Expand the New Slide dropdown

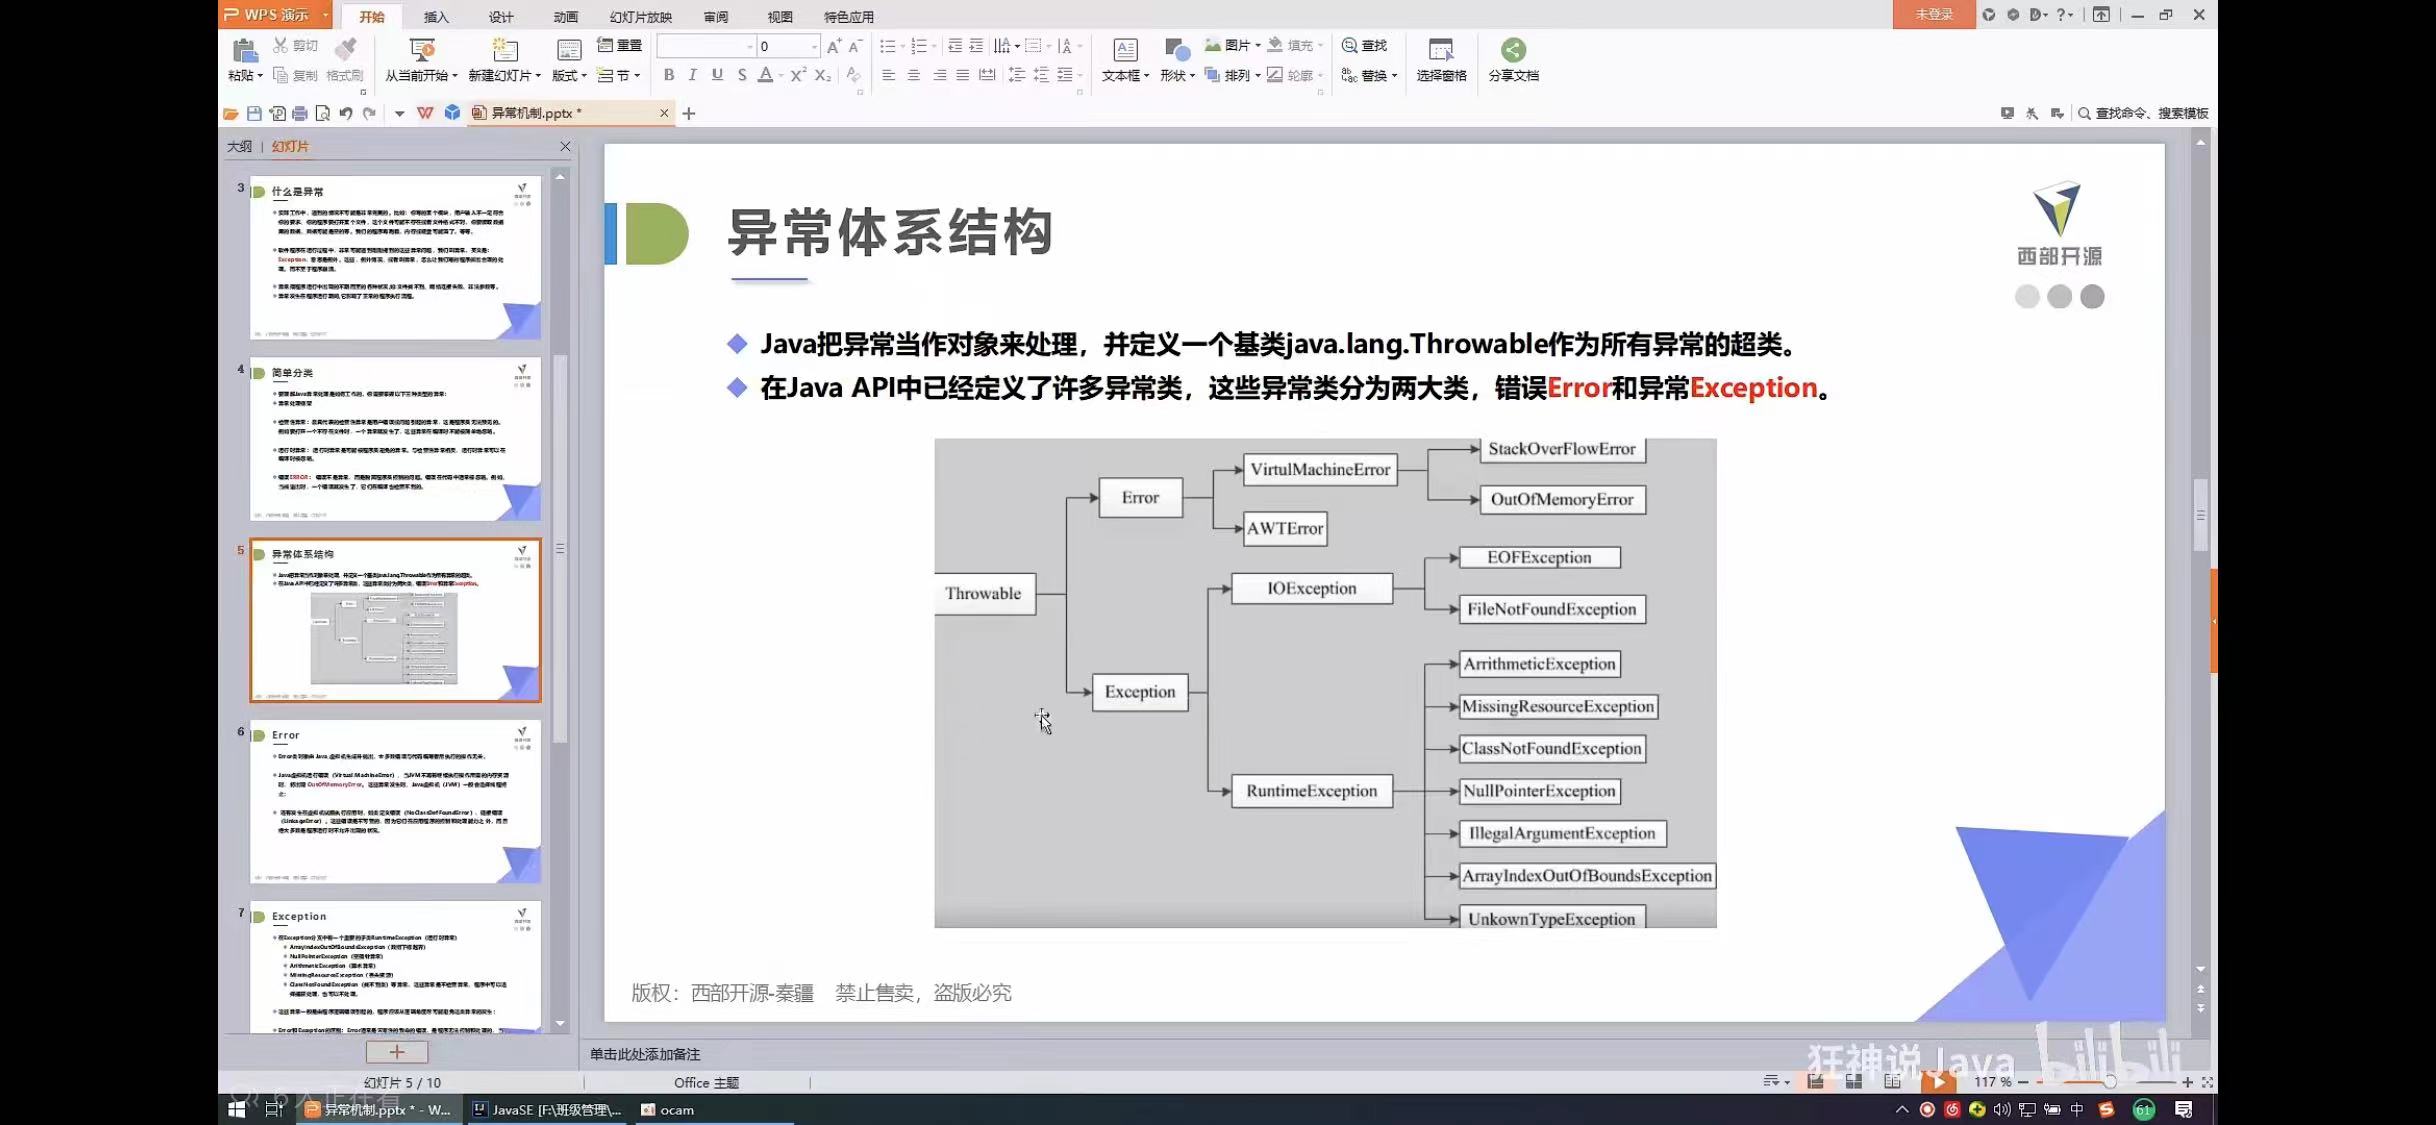click(x=537, y=76)
